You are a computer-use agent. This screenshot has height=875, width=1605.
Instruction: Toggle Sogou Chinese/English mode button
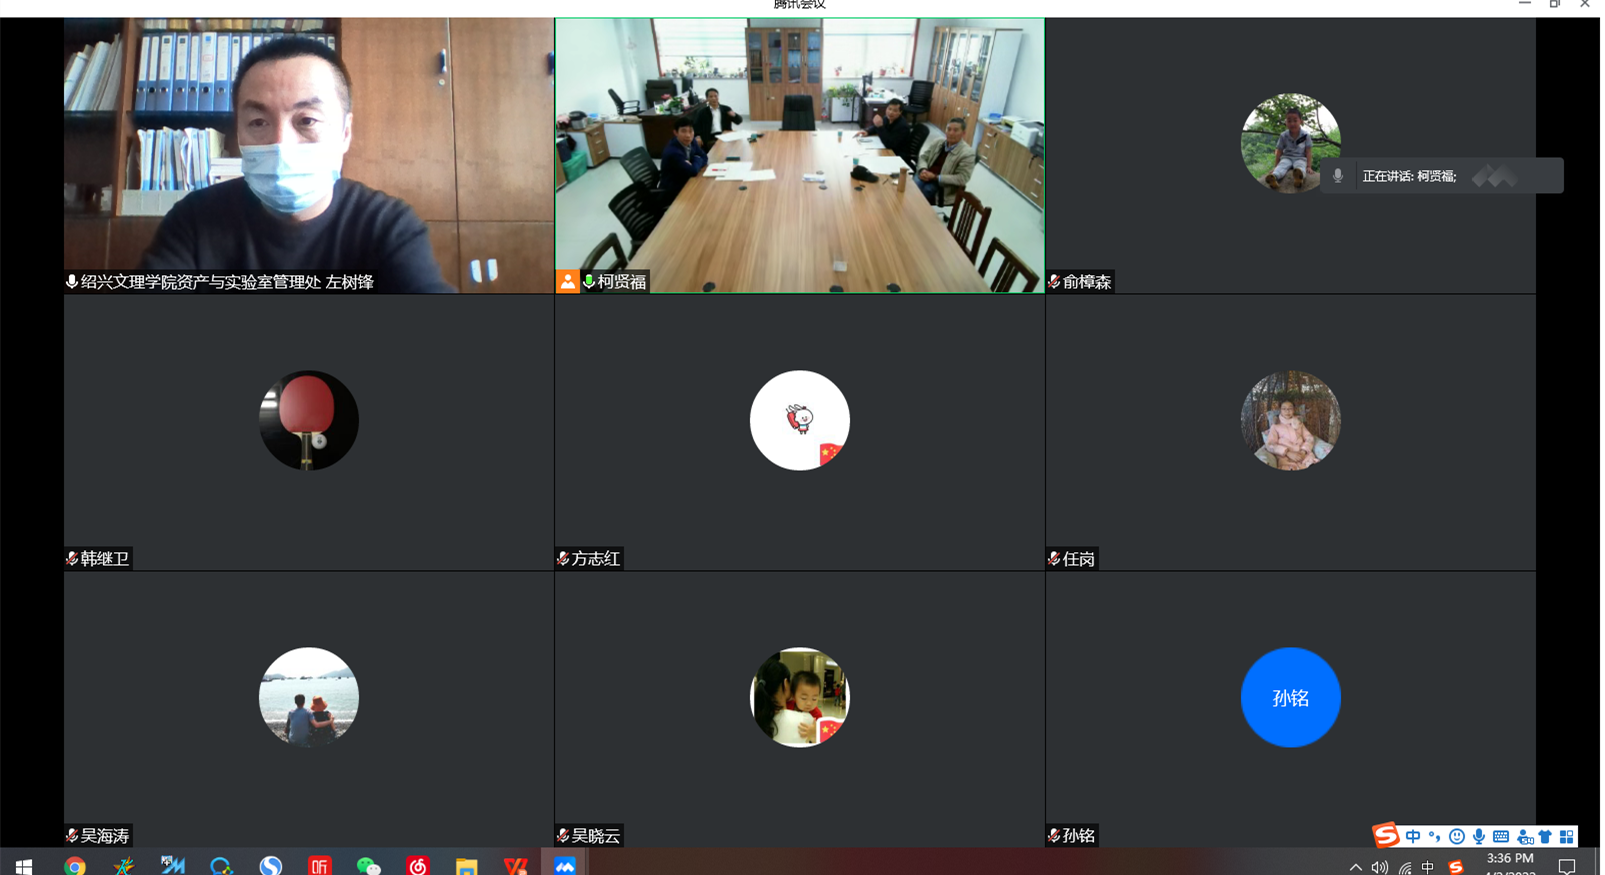(1412, 836)
